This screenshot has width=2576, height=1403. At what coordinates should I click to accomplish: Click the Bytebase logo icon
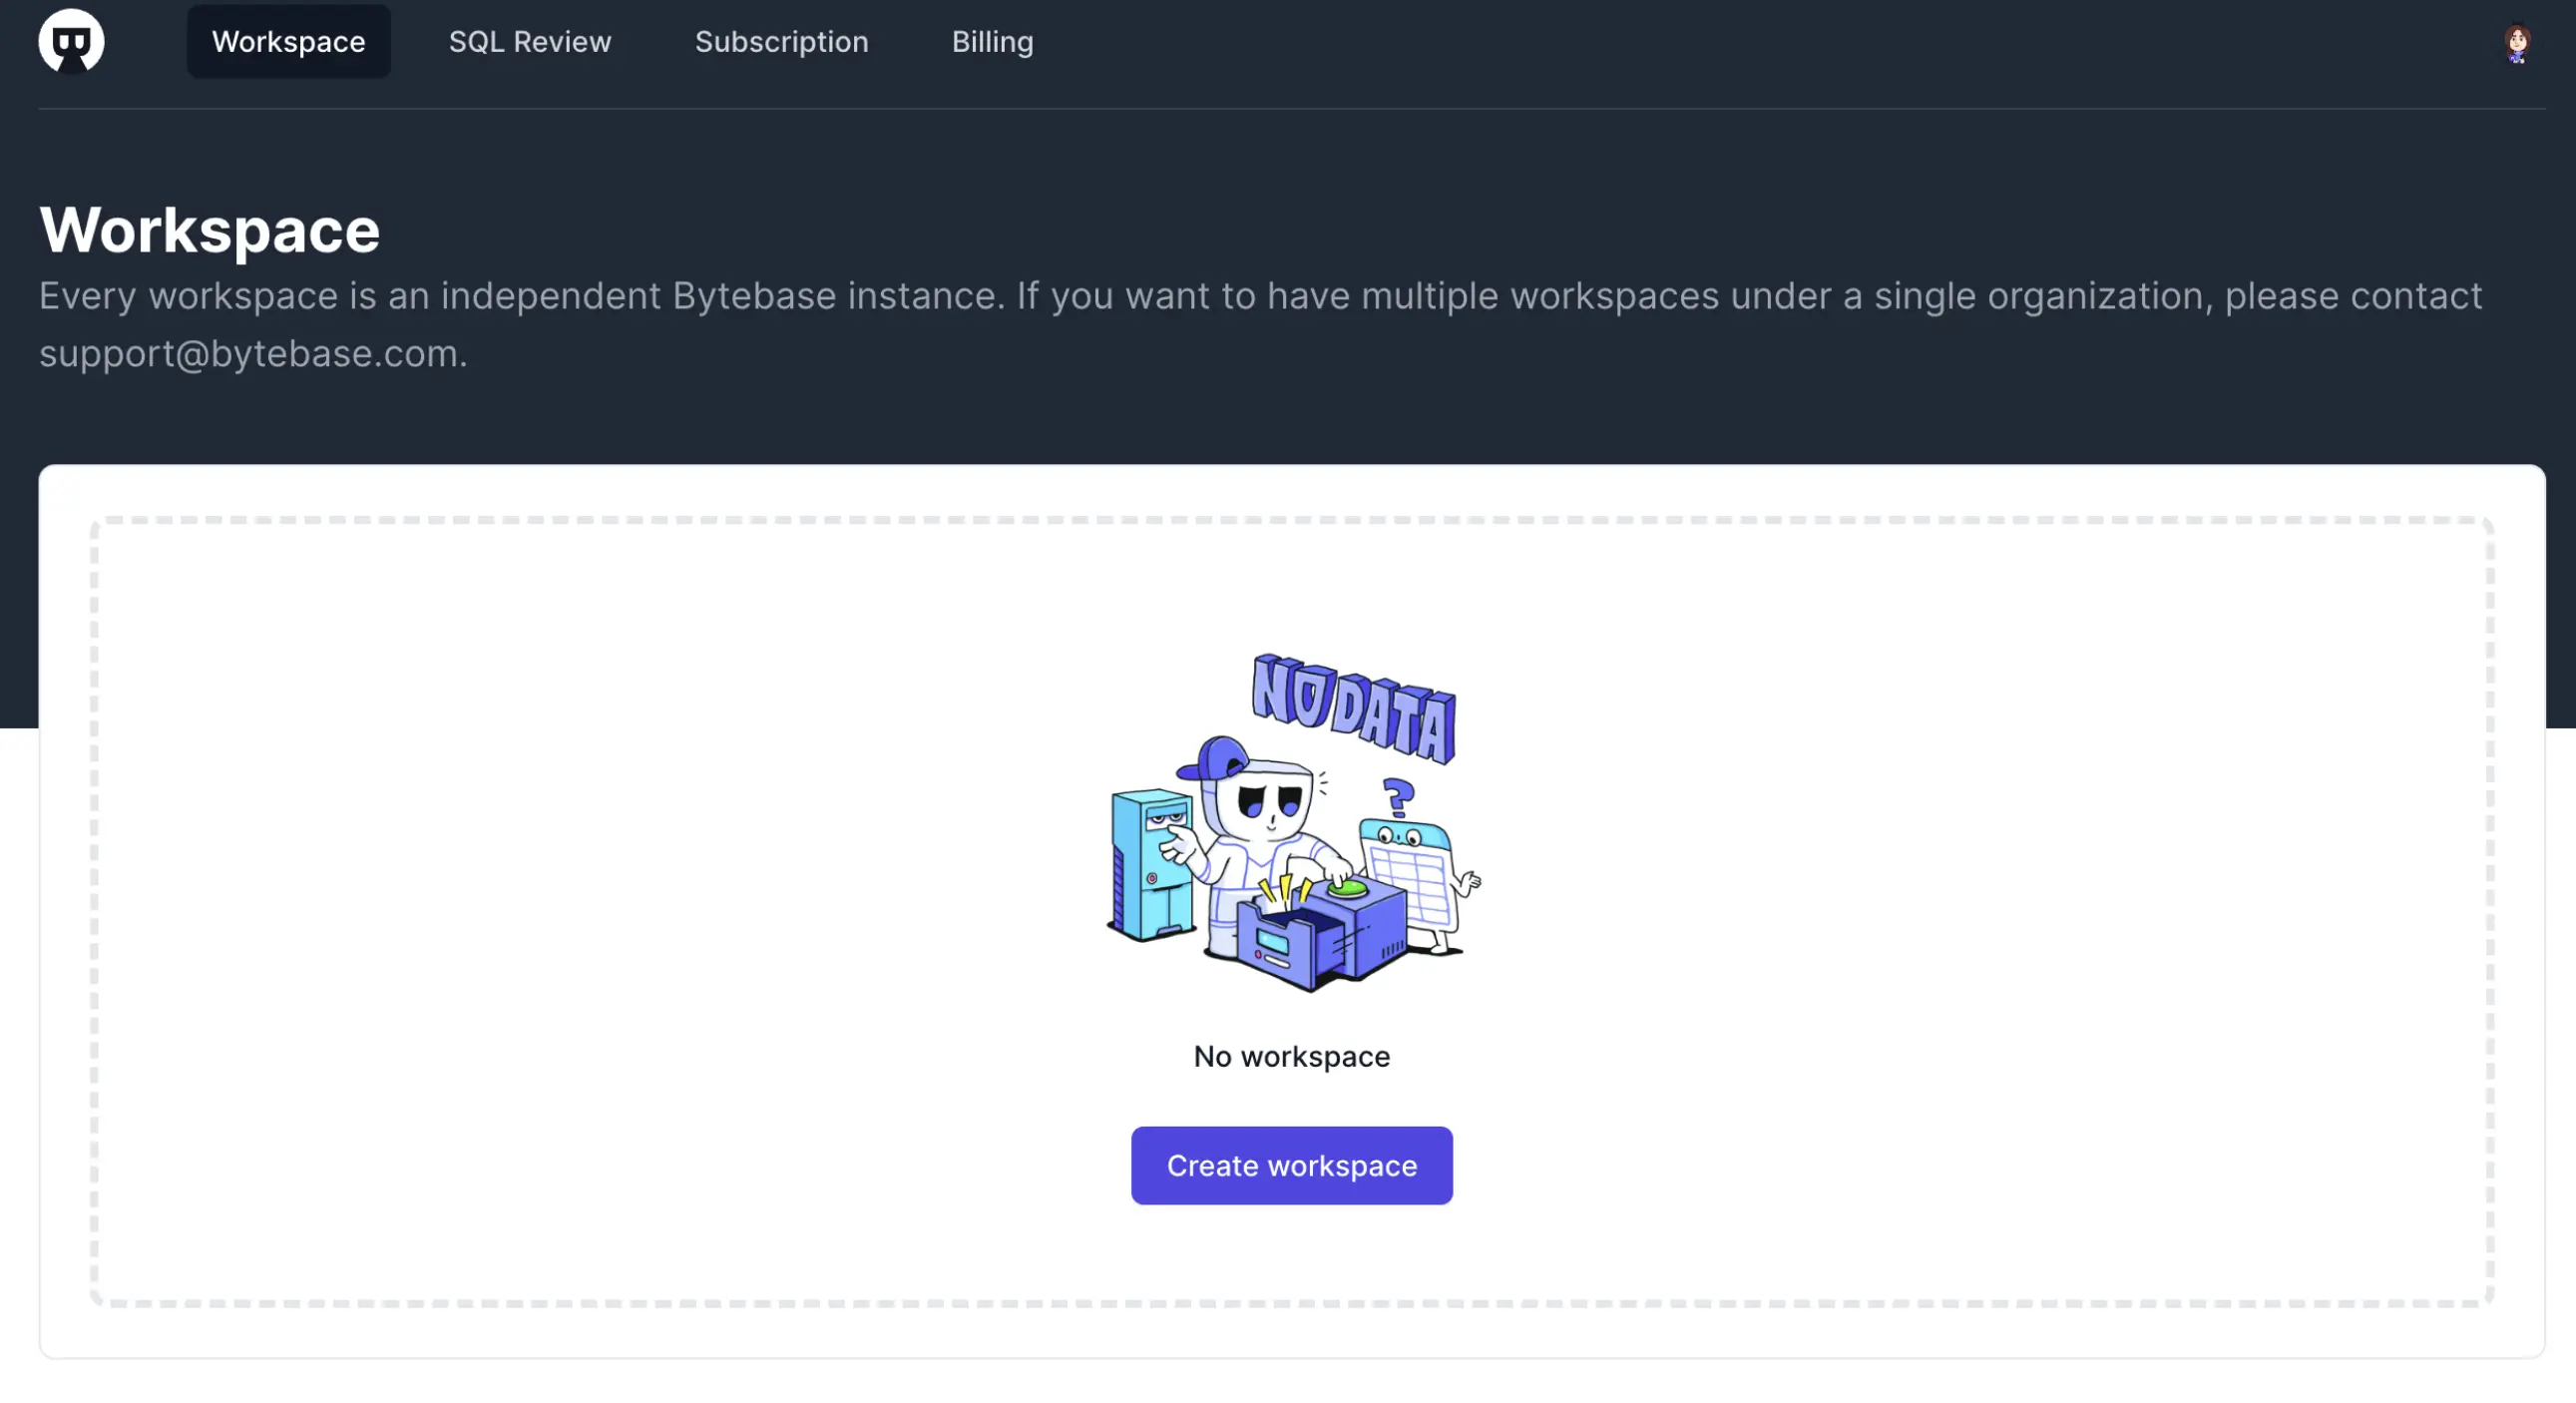pos(71,41)
